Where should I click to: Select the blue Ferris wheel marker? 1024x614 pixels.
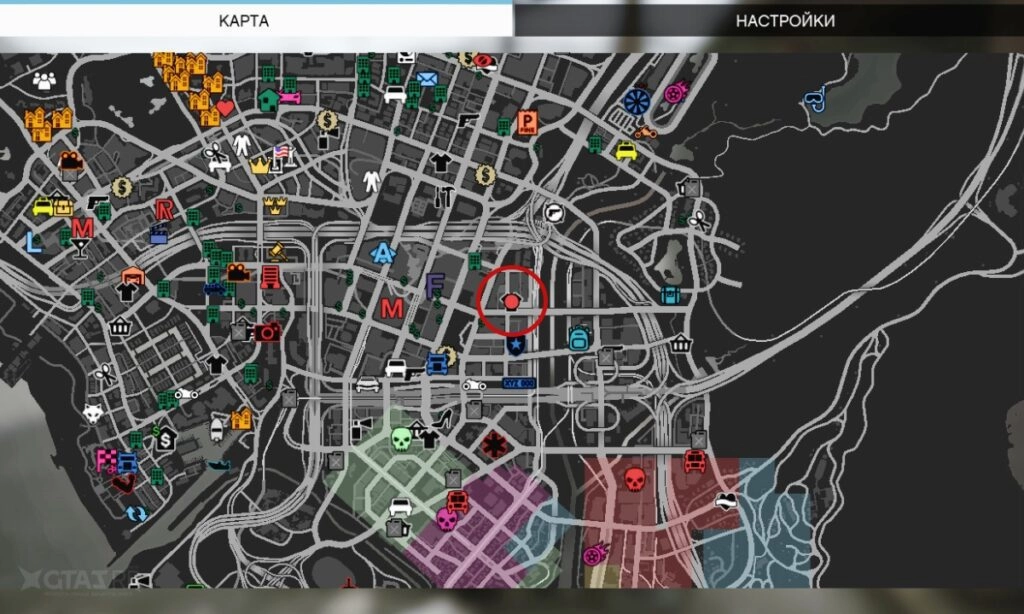pyautogui.click(x=635, y=100)
